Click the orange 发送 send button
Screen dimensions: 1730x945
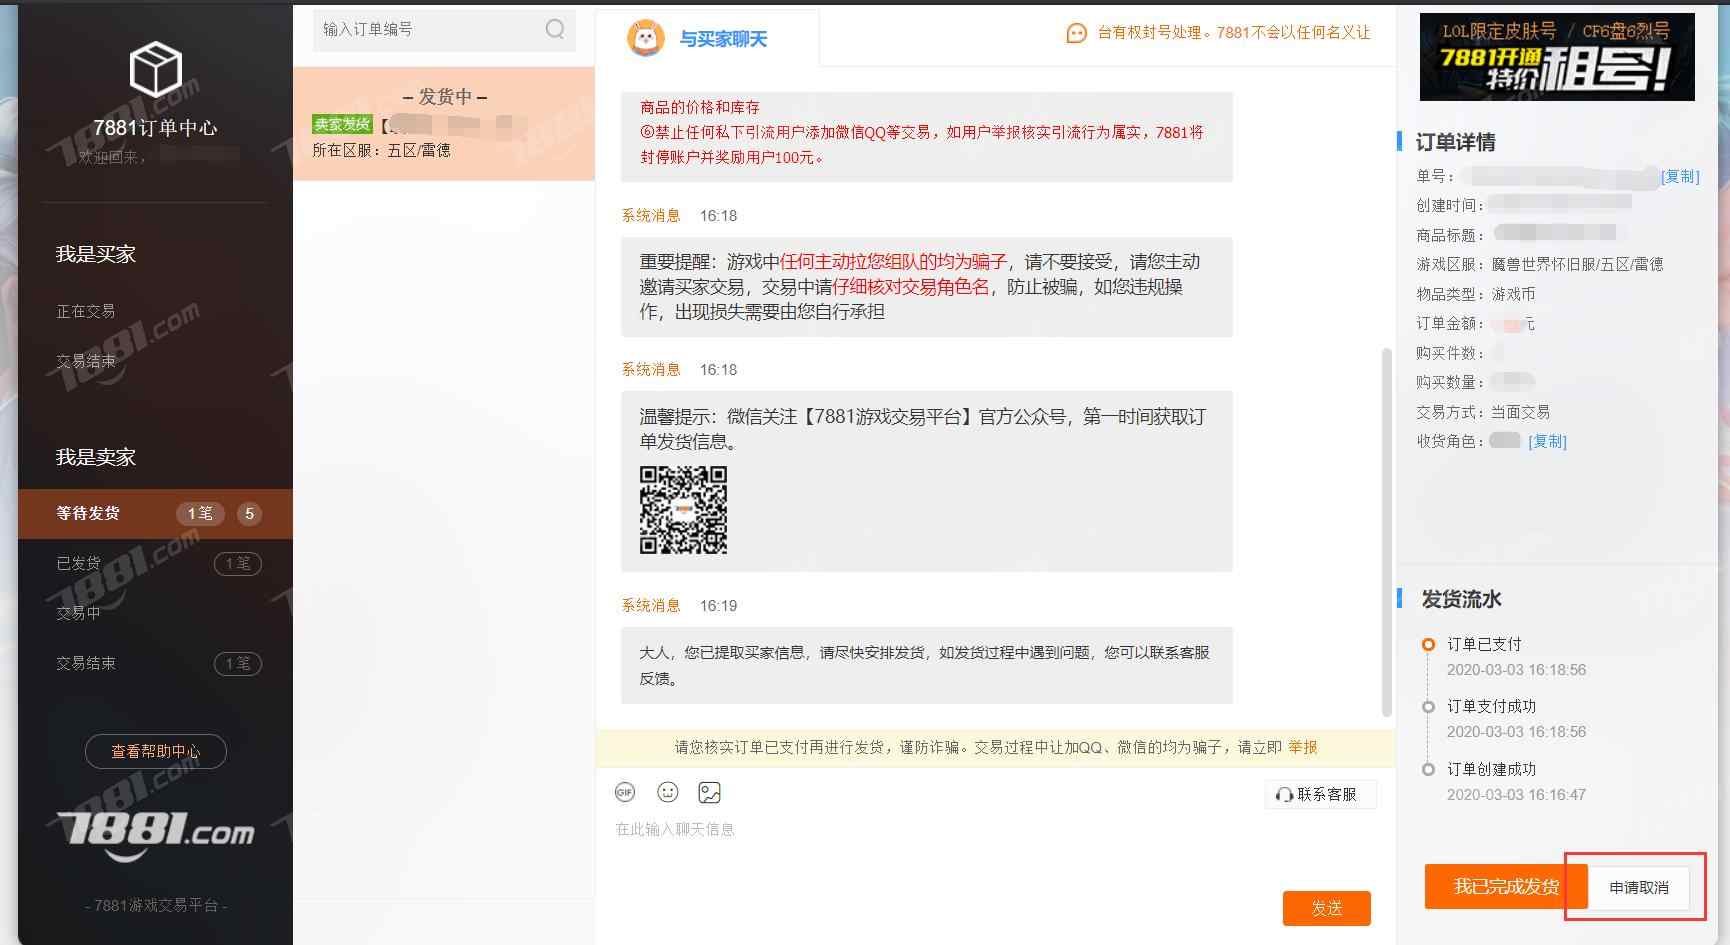click(x=1327, y=908)
